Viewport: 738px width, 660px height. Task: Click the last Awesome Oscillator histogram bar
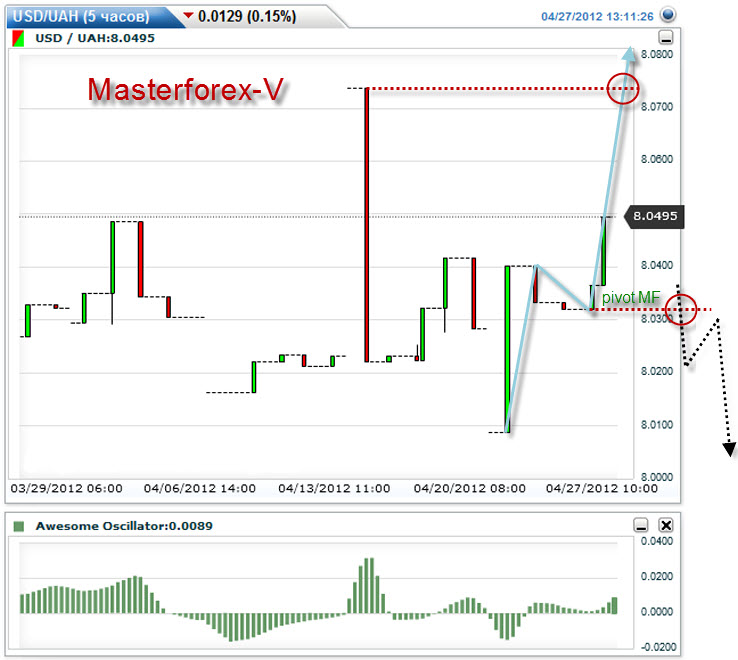pos(614,605)
